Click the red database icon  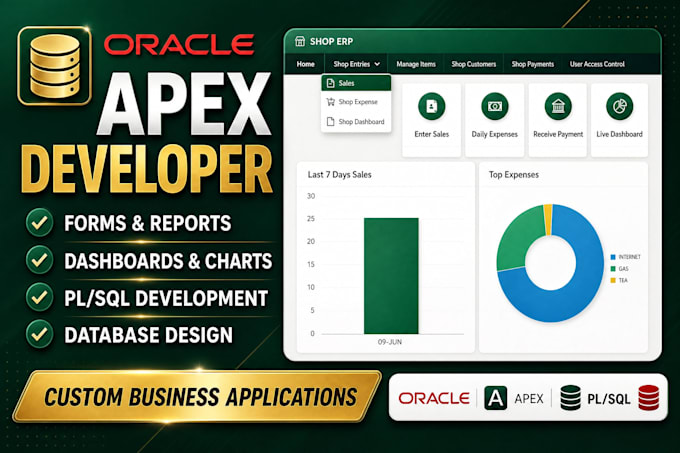click(x=649, y=398)
